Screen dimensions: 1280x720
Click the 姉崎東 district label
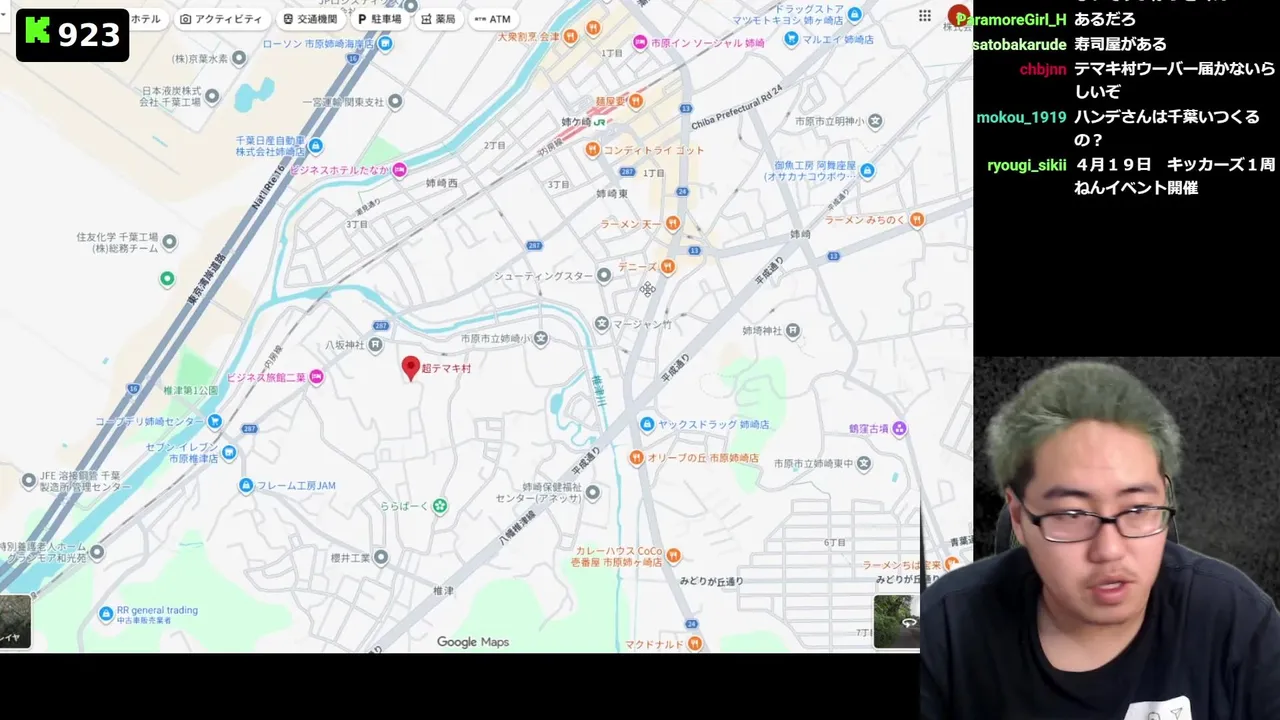click(612, 194)
